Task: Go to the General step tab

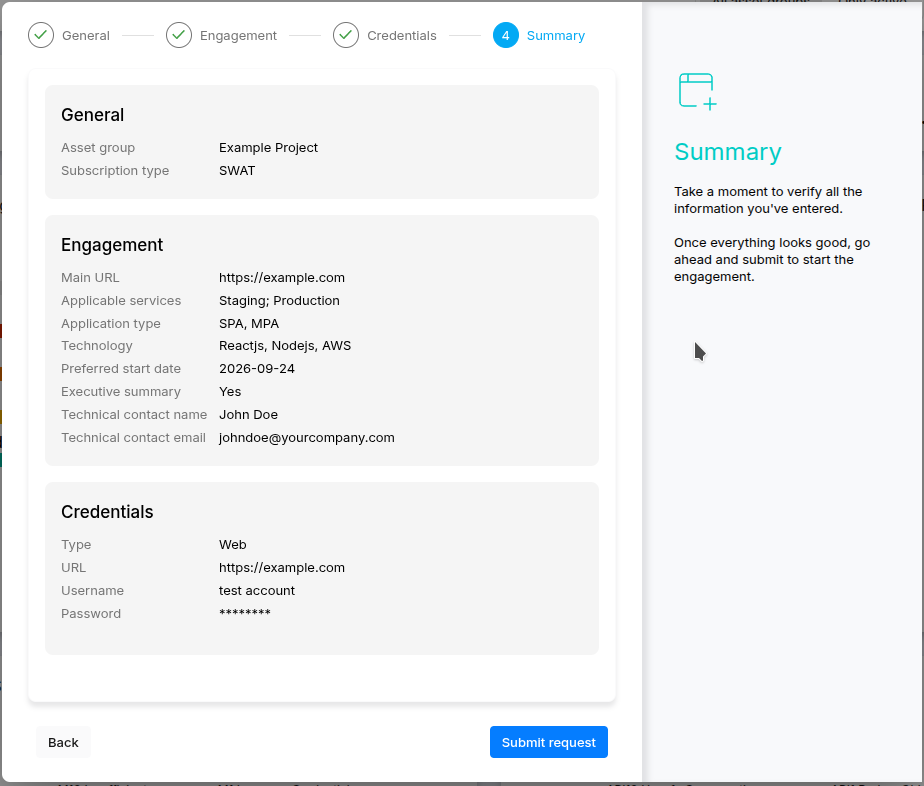Action: [x=86, y=36]
